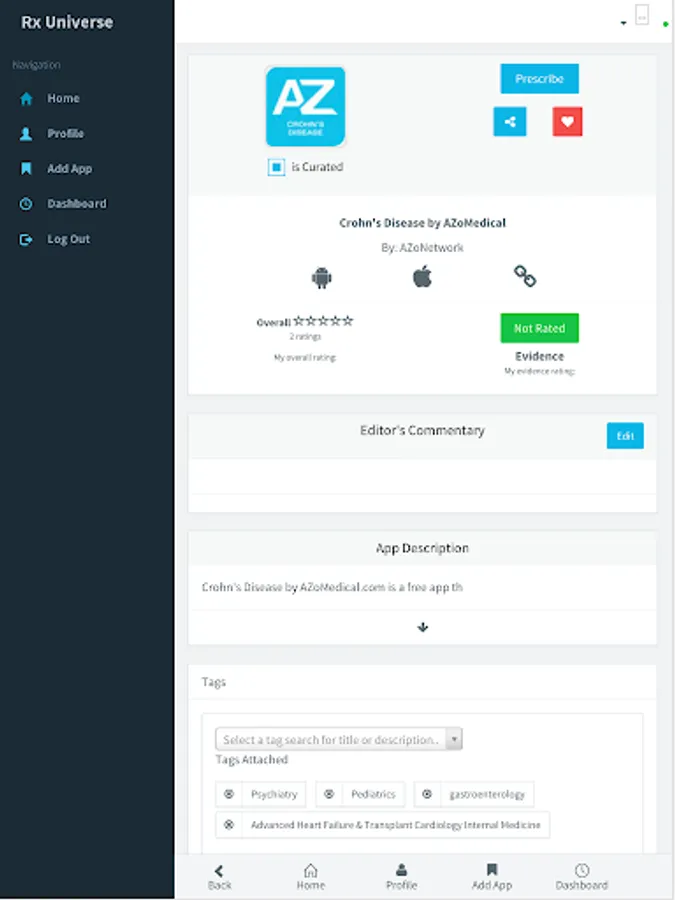
Task: Expand the app description down arrow
Action: point(423,627)
